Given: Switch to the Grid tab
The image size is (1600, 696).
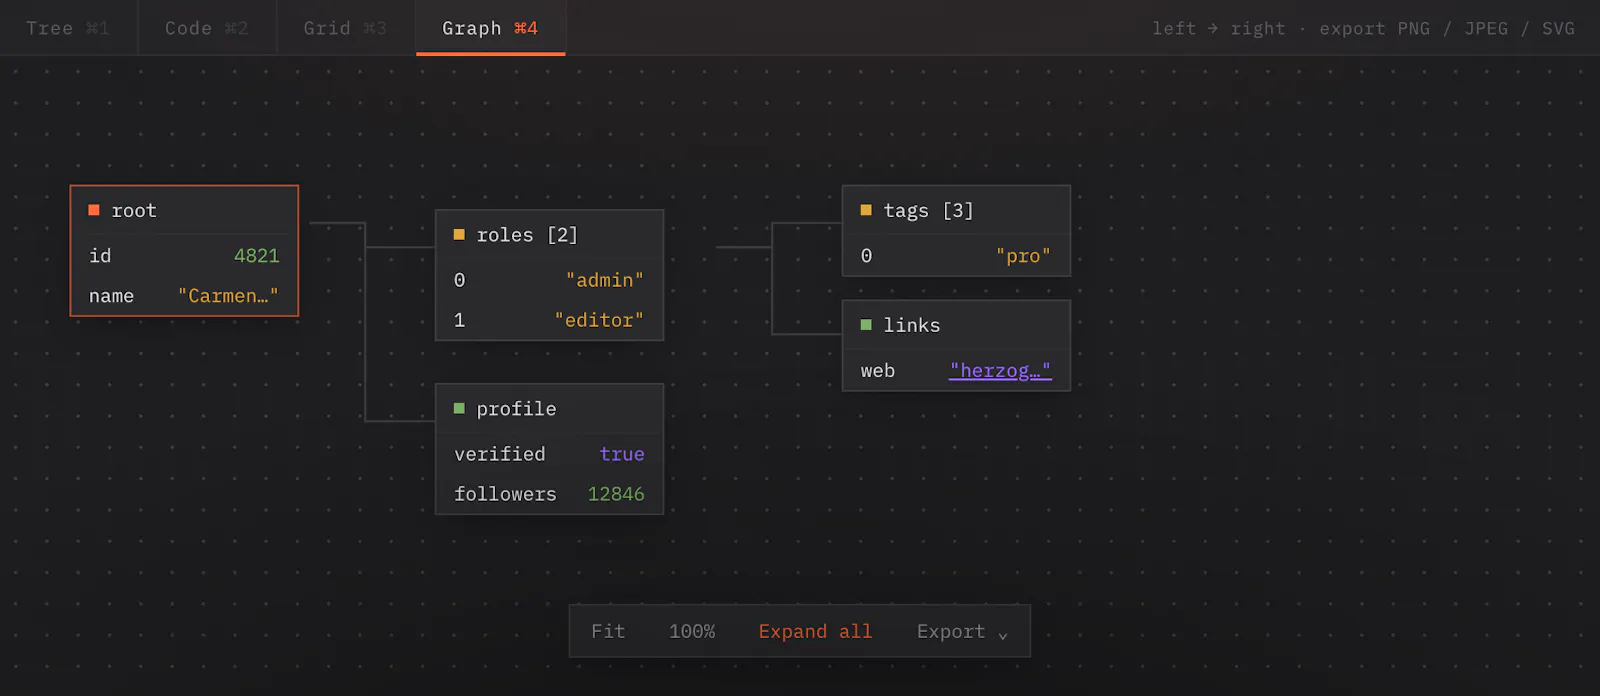Looking at the screenshot, I should point(345,28).
